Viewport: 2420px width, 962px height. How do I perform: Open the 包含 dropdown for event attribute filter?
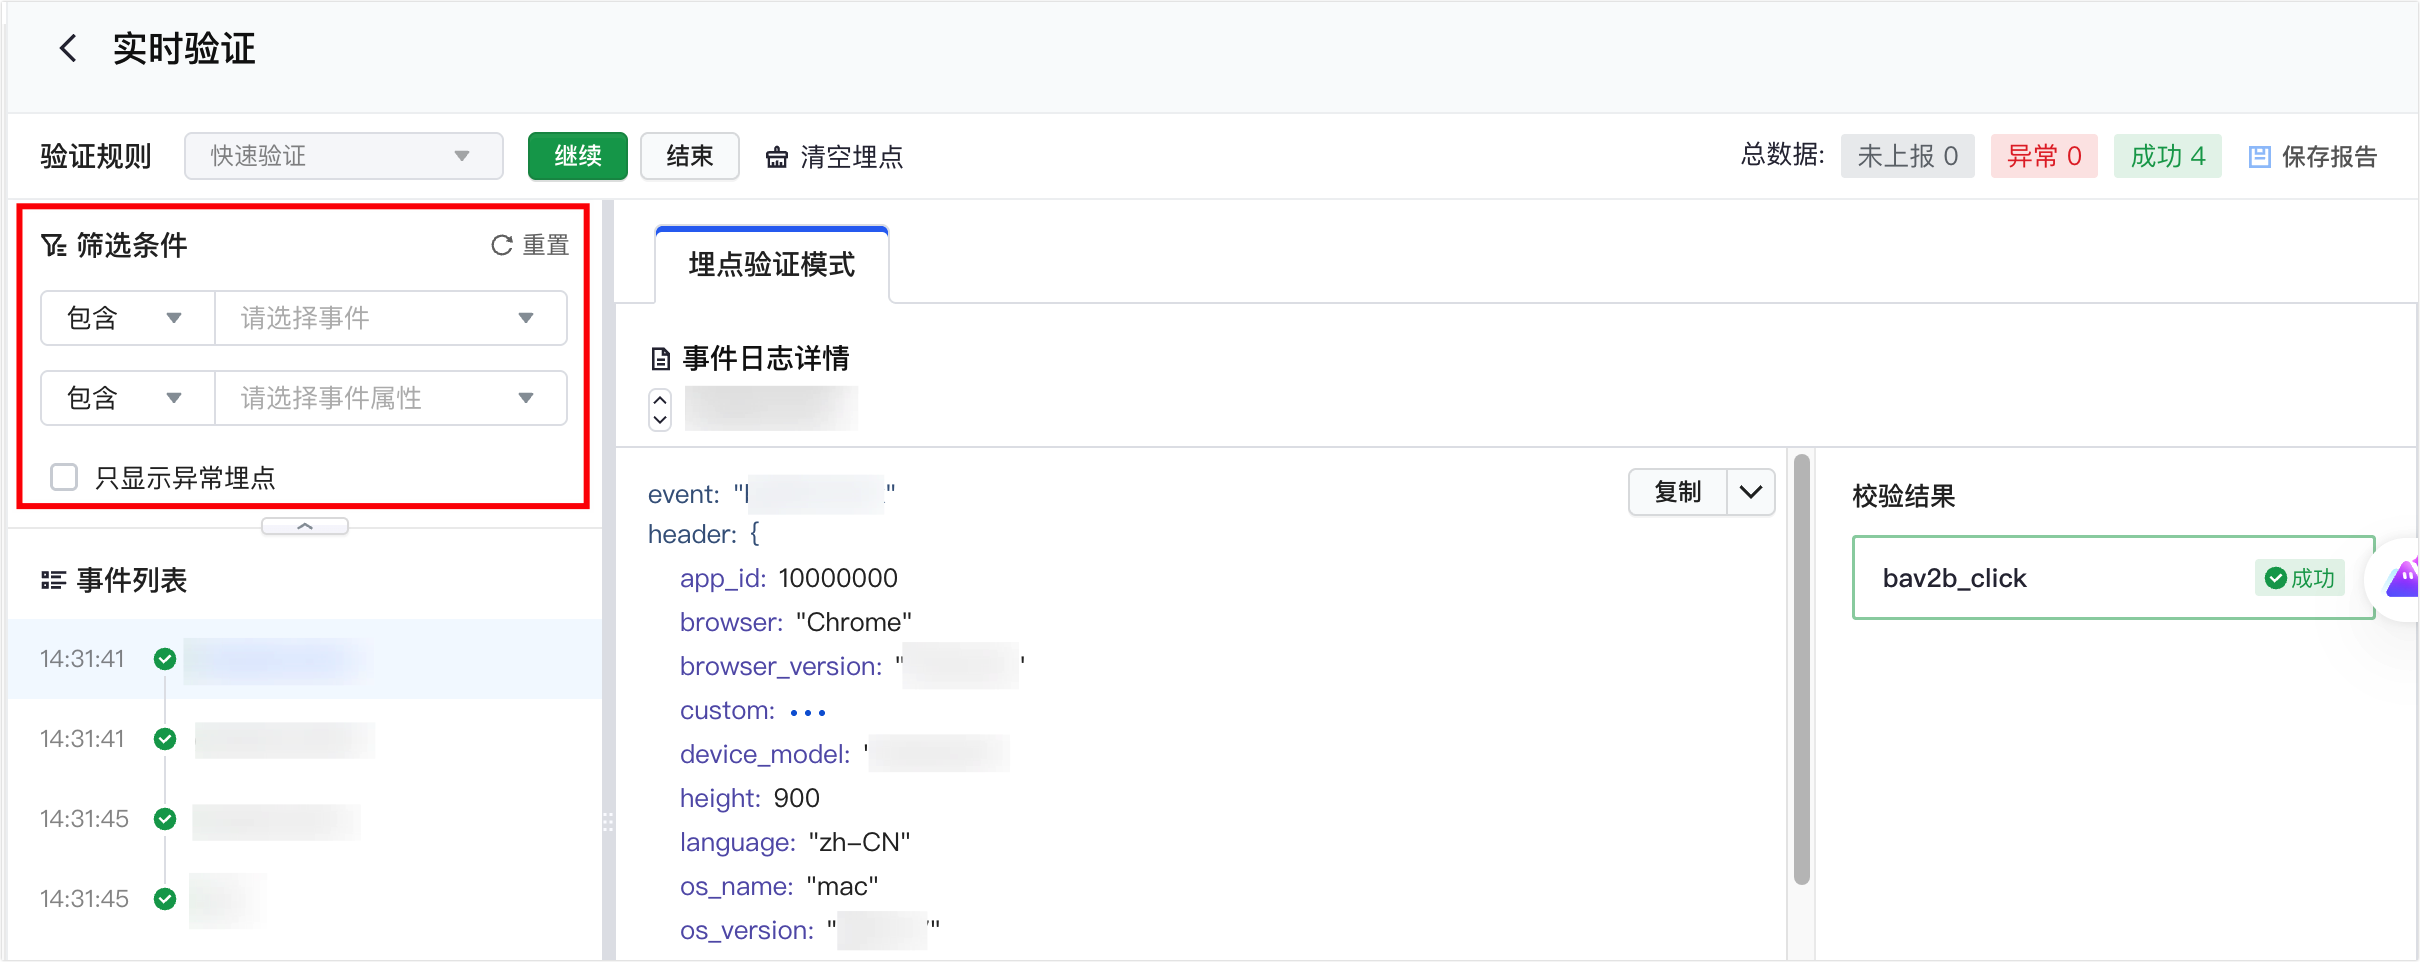tap(127, 398)
